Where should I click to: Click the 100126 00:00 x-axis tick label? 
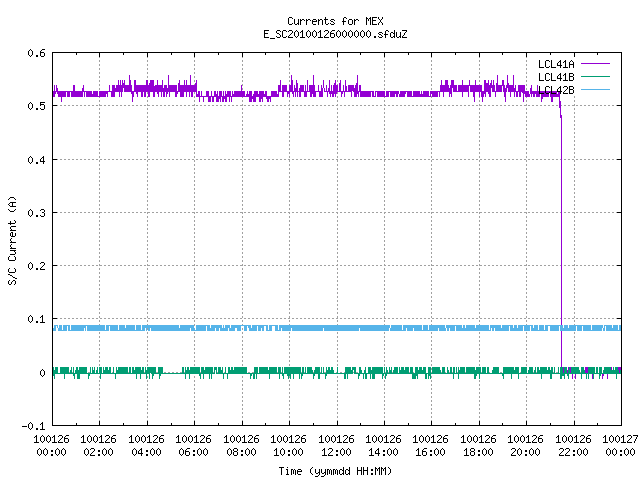[x=51, y=445]
